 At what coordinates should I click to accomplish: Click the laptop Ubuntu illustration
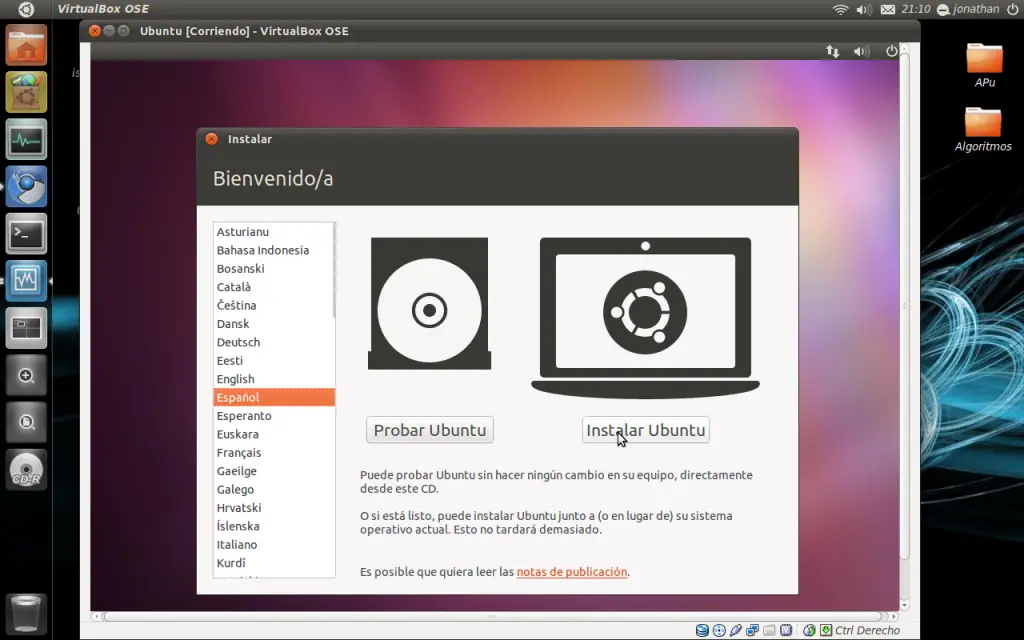pyautogui.click(x=645, y=317)
